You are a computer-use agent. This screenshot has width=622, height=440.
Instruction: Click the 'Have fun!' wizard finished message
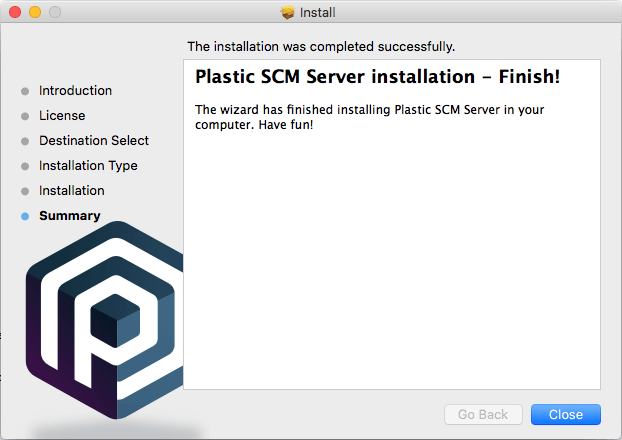(369, 117)
